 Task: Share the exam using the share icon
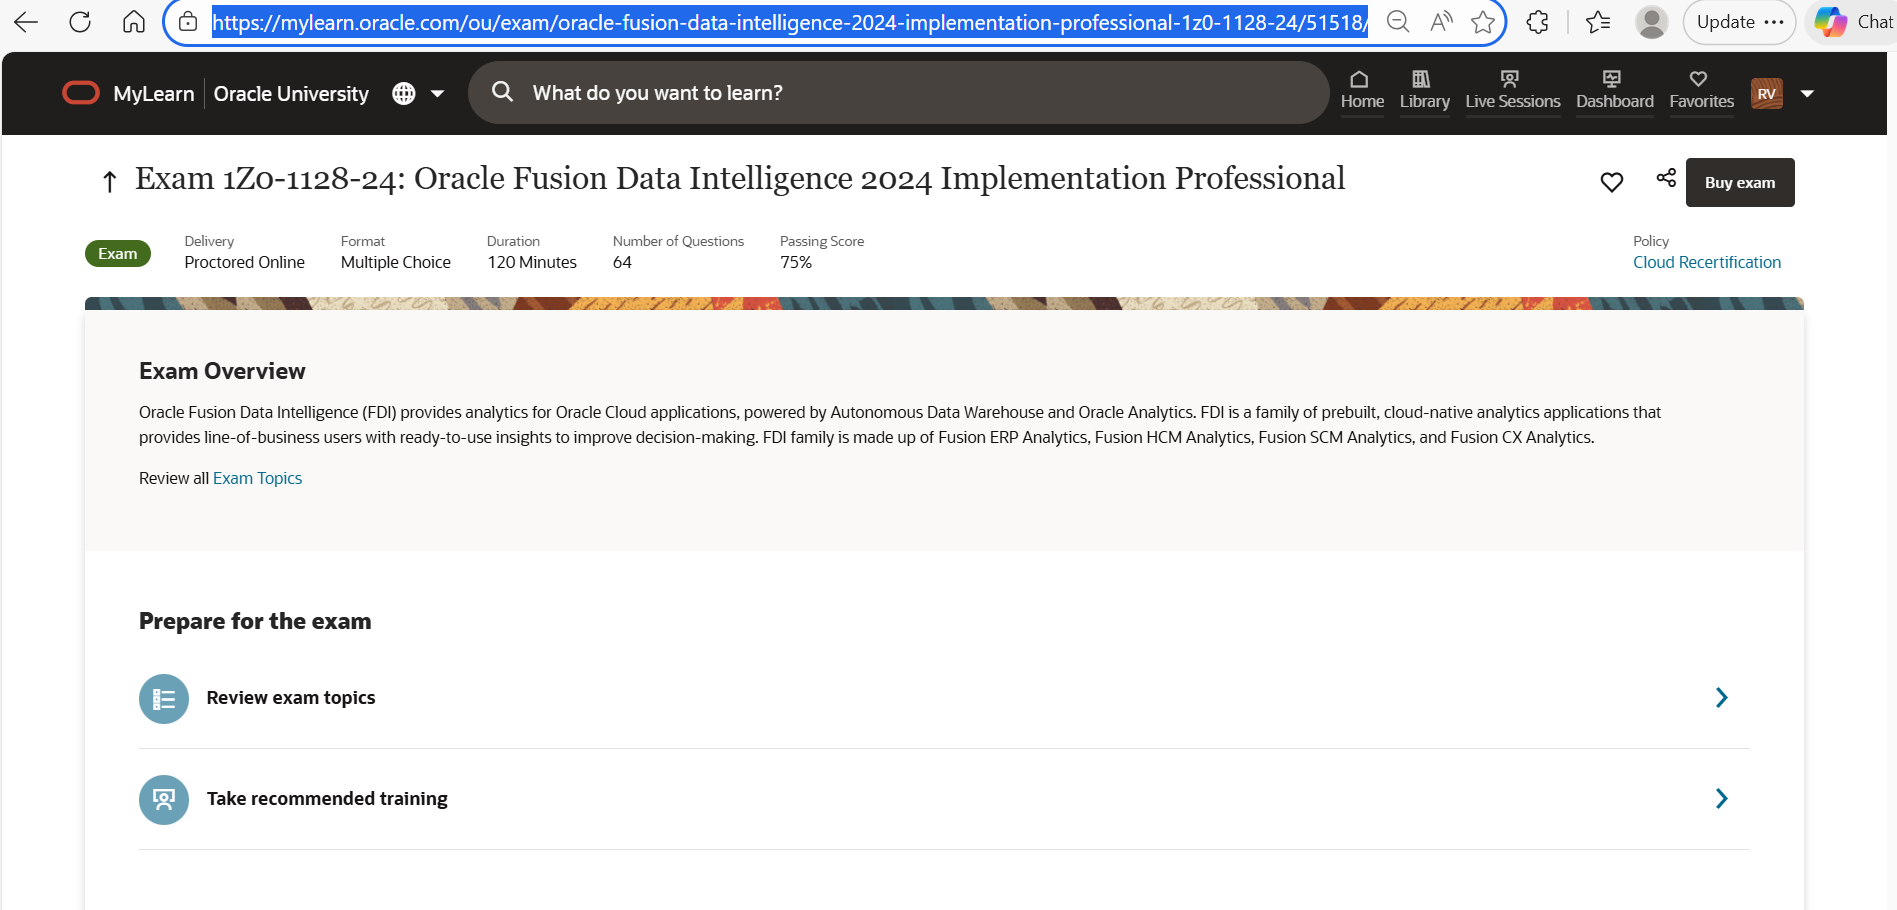click(1666, 178)
